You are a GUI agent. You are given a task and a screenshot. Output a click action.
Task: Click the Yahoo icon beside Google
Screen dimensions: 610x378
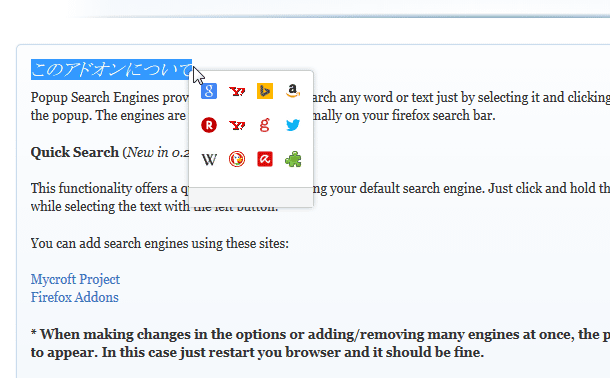pyautogui.click(x=237, y=91)
